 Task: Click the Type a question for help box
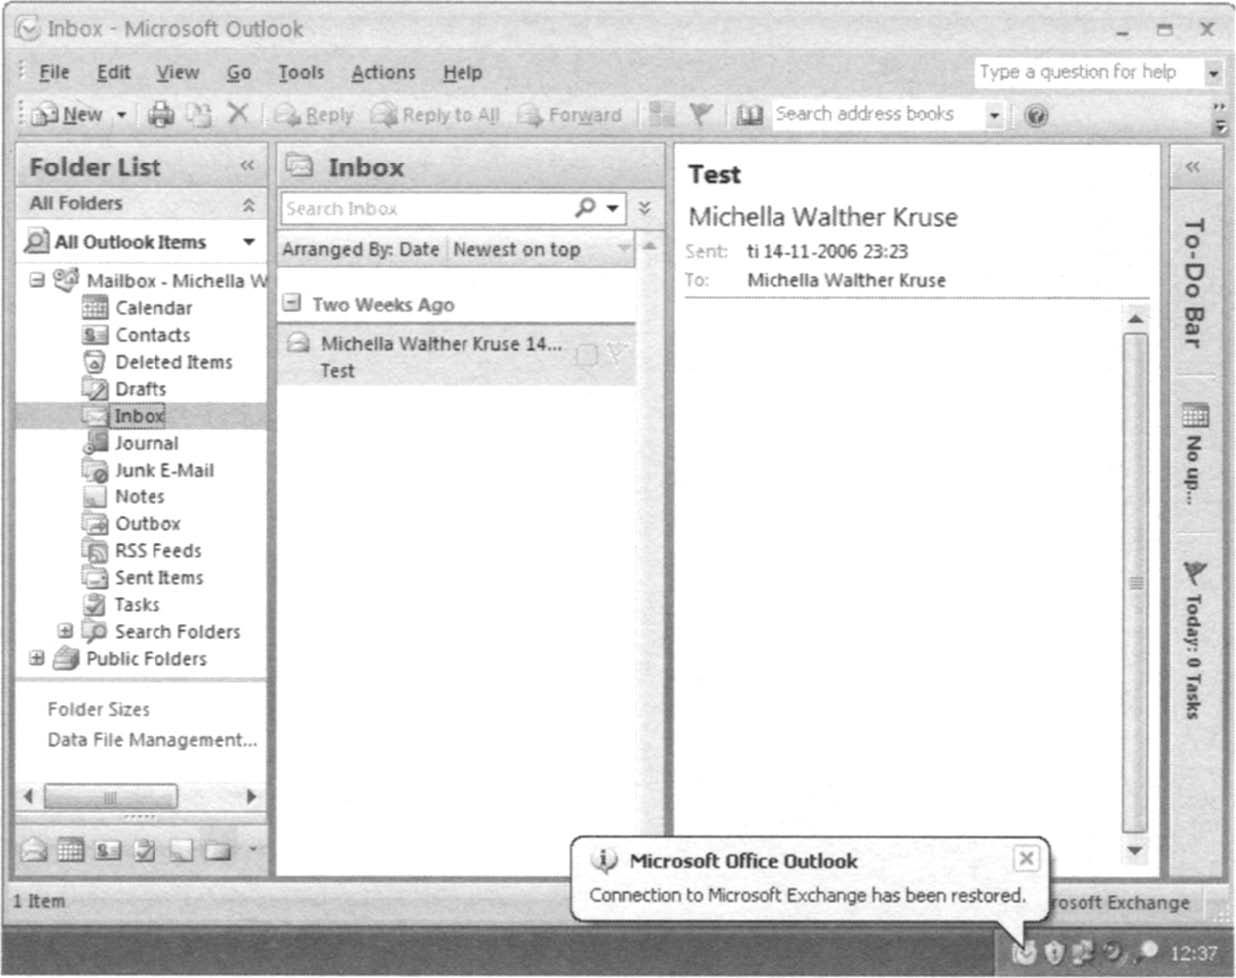[x=1087, y=72]
